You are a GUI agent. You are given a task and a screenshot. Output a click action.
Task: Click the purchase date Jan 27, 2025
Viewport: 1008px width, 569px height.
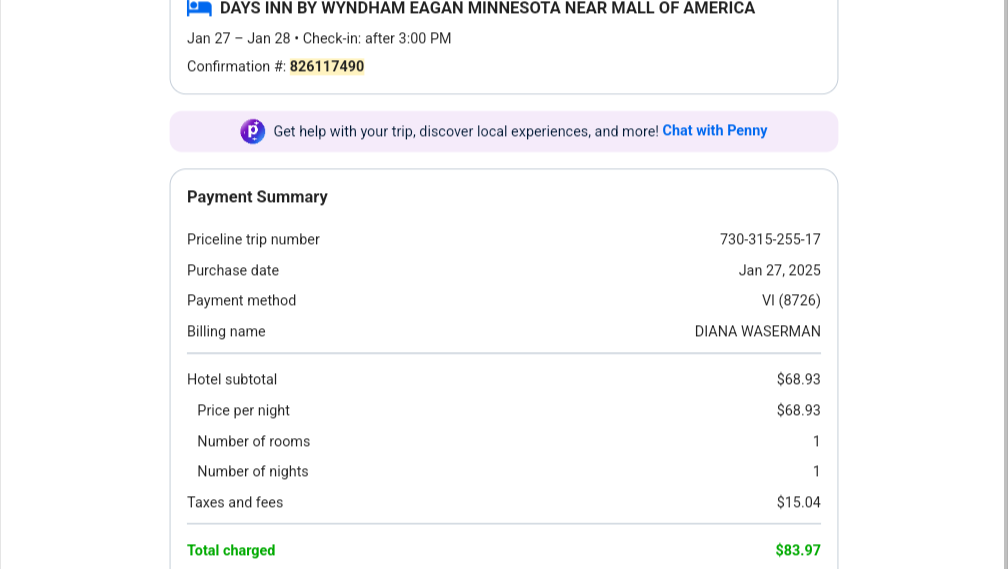pyautogui.click(x=779, y=270)
